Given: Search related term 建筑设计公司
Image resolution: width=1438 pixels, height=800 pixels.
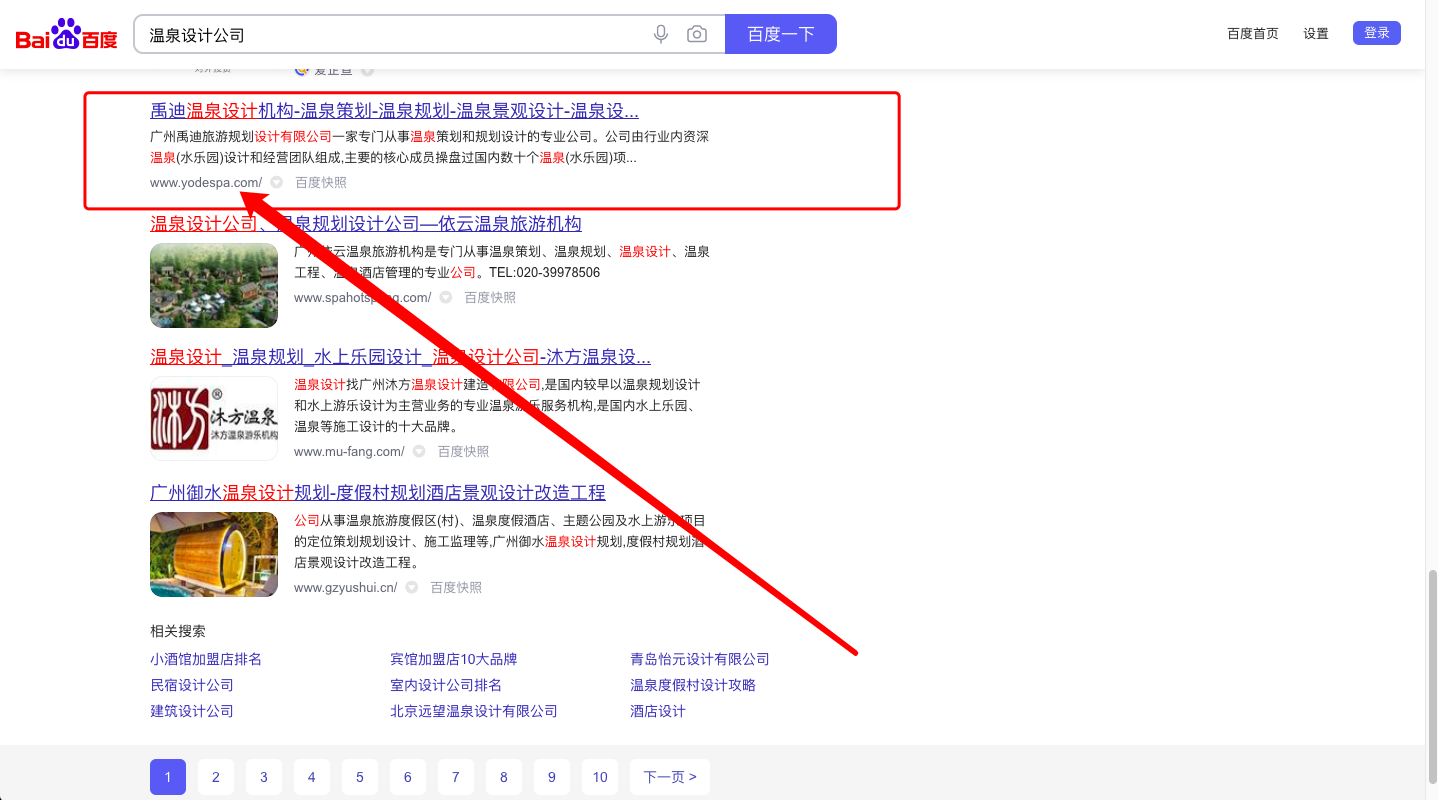Looking at the screenshot, I should click(192, 711).
